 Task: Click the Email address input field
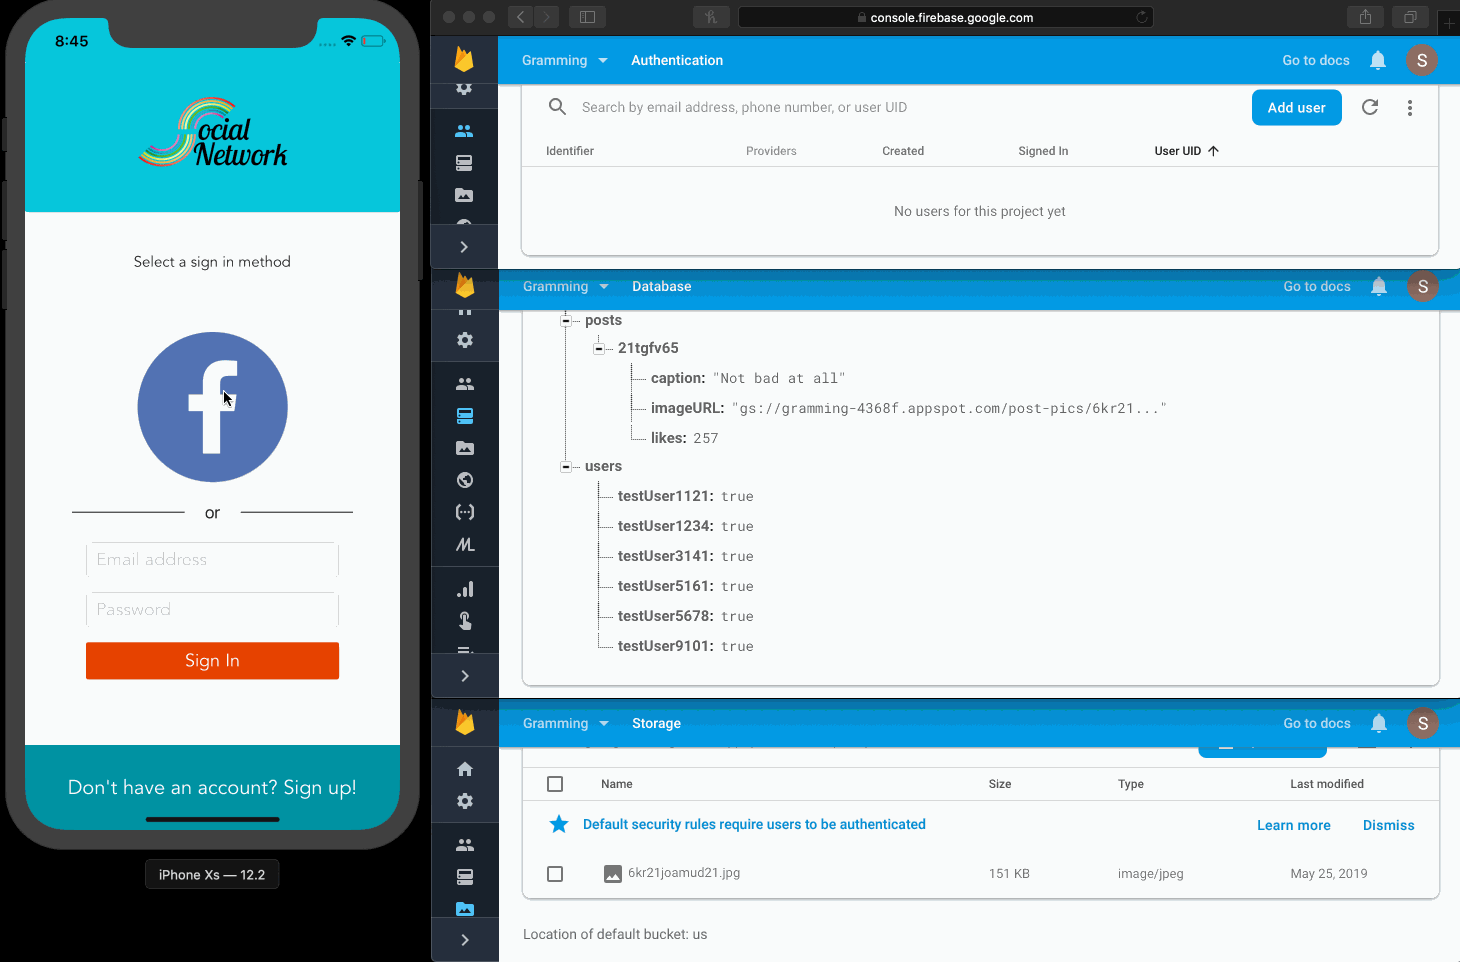(212, 560)
